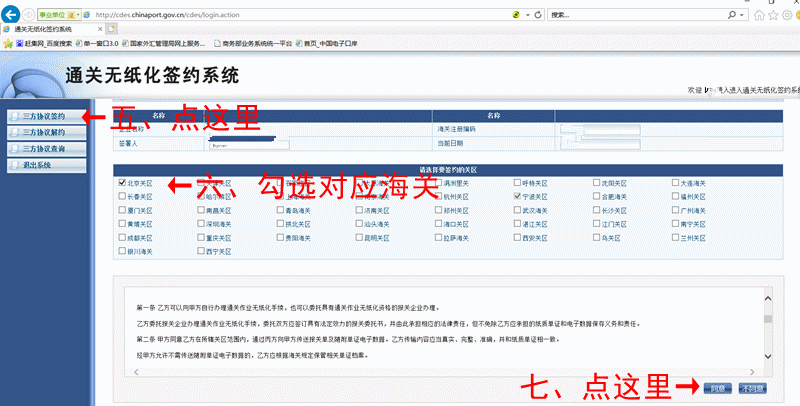Click the compatibility view icon in address bar
The height and width of the screenshot is (406, 800).
click(x=514, y=15)
